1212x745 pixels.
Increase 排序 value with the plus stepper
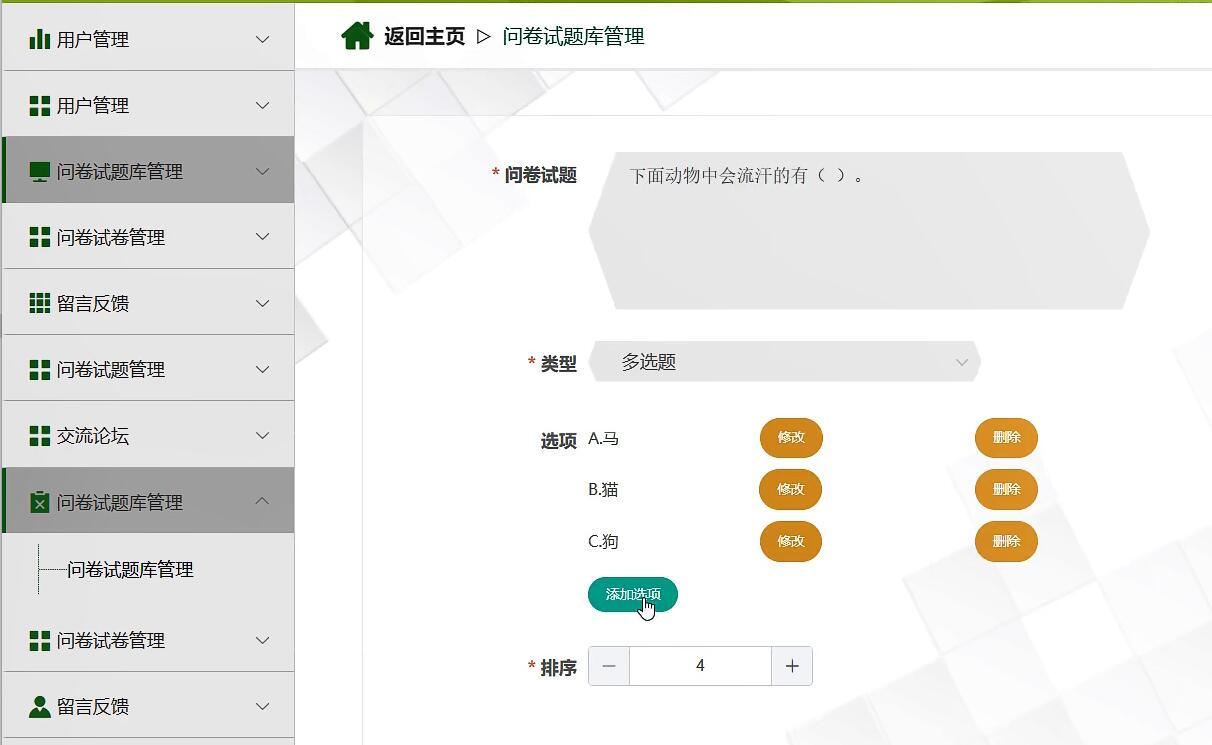coord(791,665)
